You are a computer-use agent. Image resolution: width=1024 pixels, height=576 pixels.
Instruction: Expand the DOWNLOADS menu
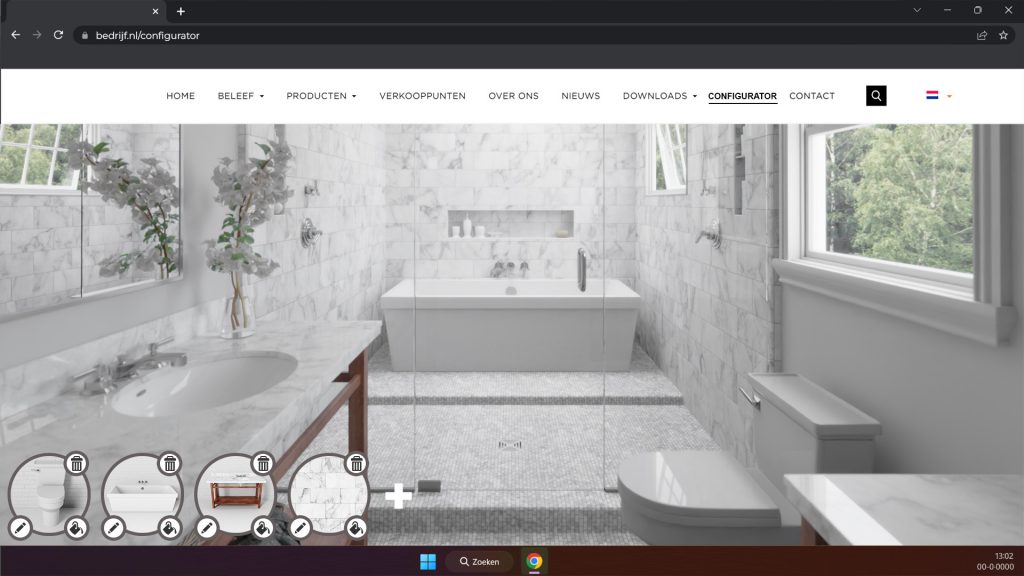(660, 95)
